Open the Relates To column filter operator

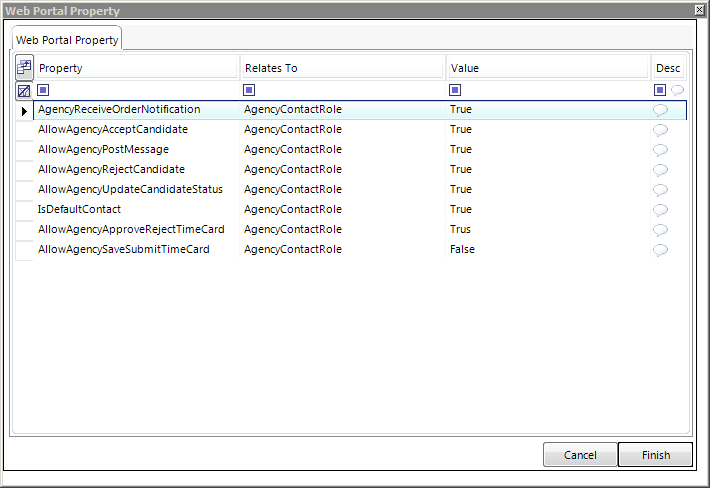[x=249, y=90]
